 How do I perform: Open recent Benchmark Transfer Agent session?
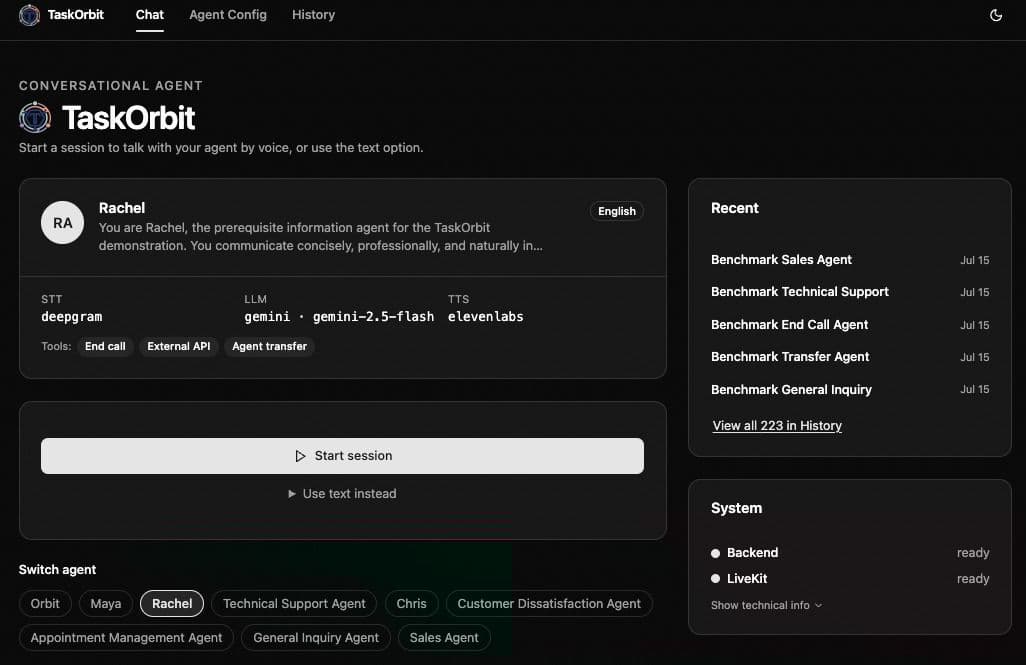(x=850, y=357)
